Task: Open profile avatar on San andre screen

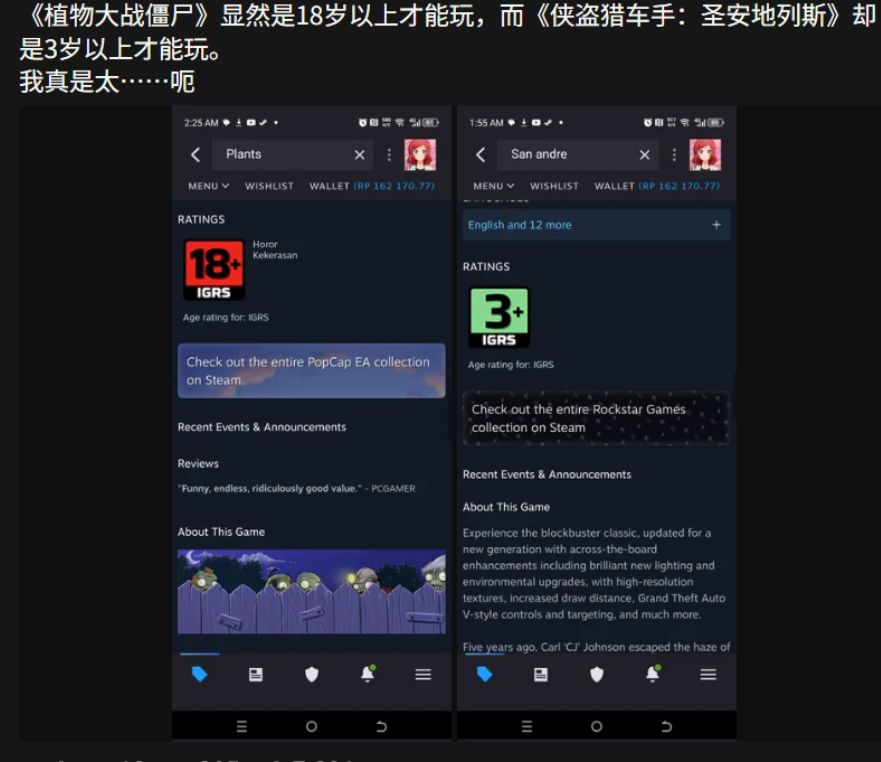Action: (705, 155)
